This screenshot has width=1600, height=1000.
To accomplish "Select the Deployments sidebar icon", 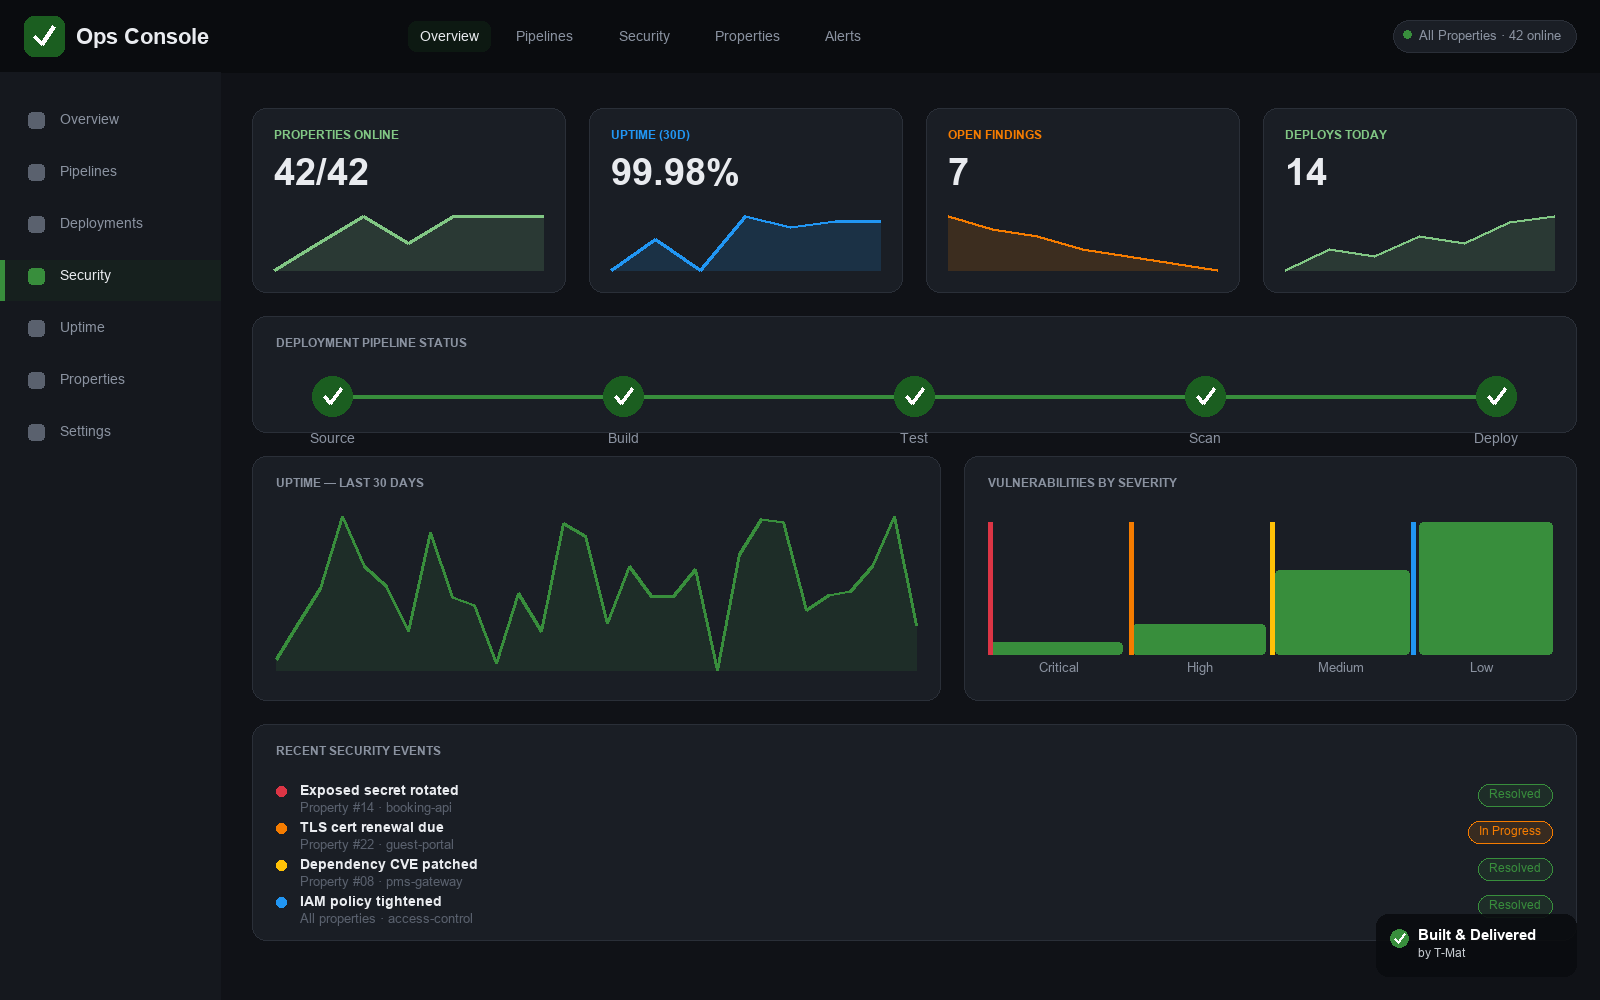I will (x=37, y=224).
